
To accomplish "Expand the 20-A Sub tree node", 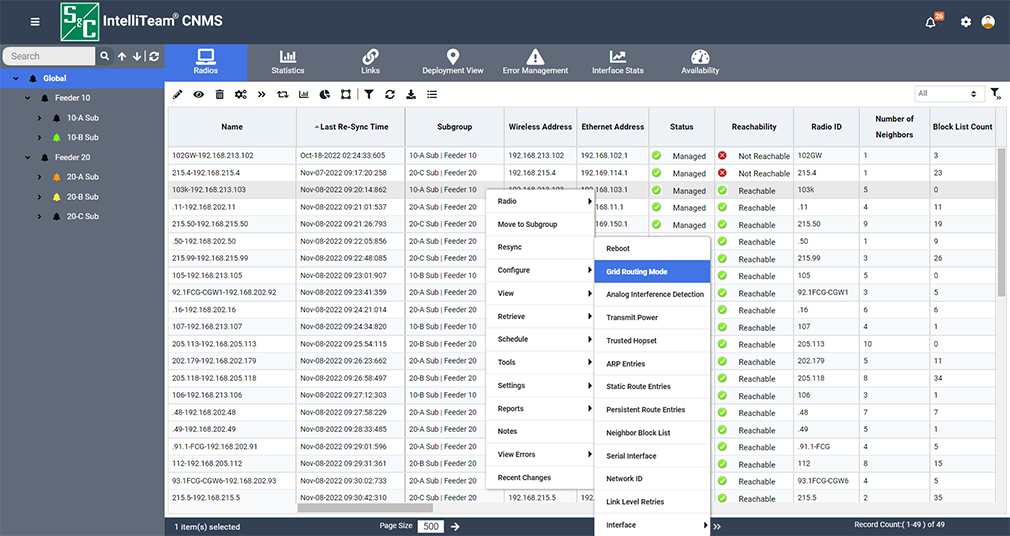I will point(39,177).
